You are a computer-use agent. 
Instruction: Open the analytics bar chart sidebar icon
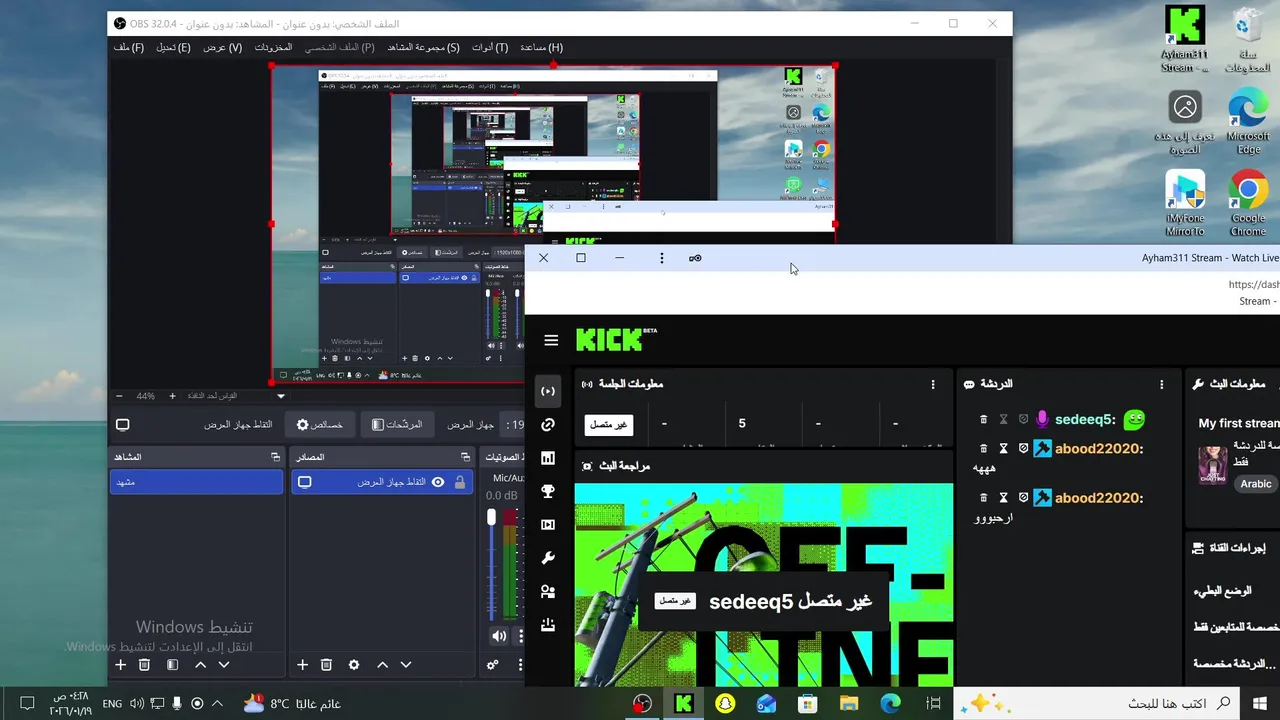pyautogui.click(x=548, y=458)
